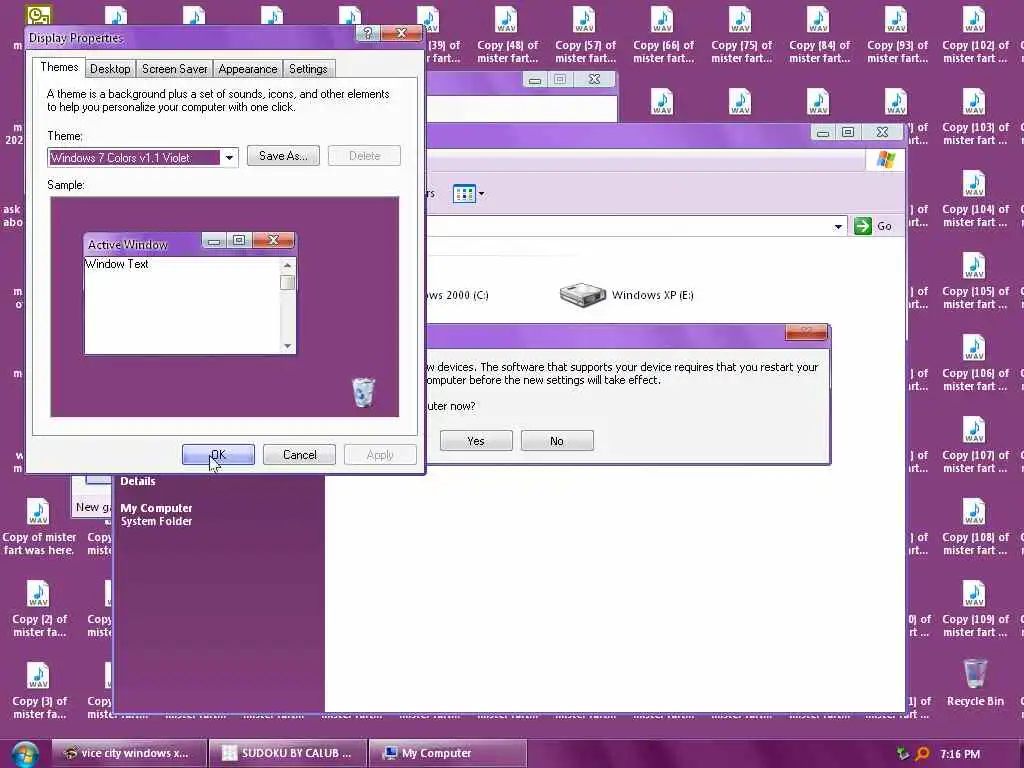
Task: Select the Copy (109) of mister fart file
Action: click(975, 609)
